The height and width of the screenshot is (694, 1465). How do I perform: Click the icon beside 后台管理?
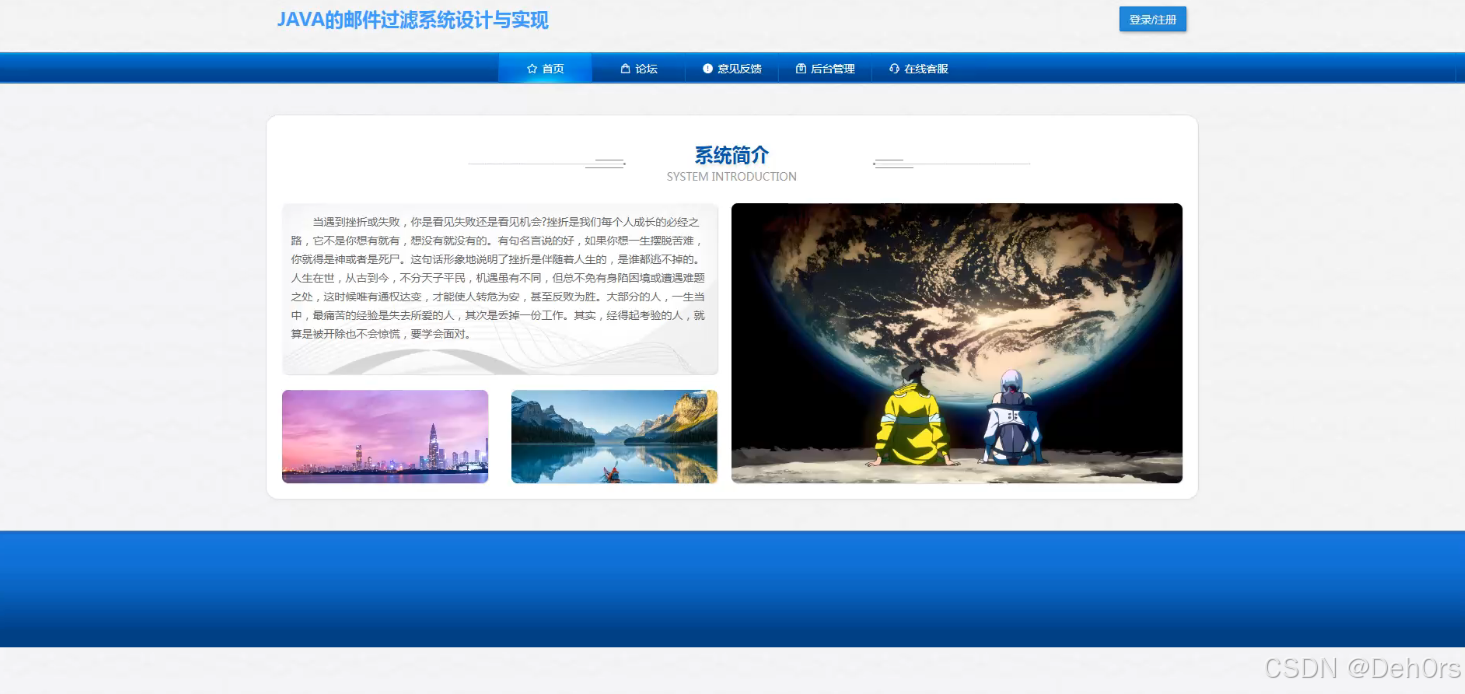coord(801,69)
